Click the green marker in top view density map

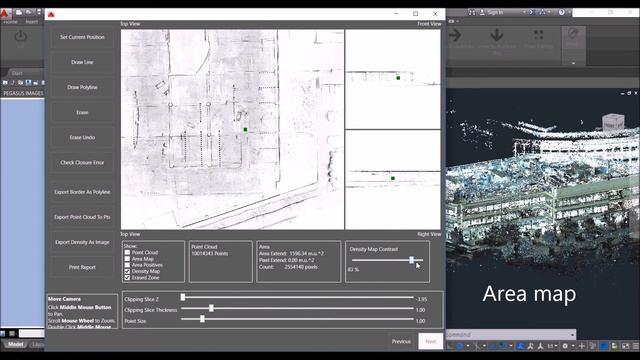click(245, 130)
